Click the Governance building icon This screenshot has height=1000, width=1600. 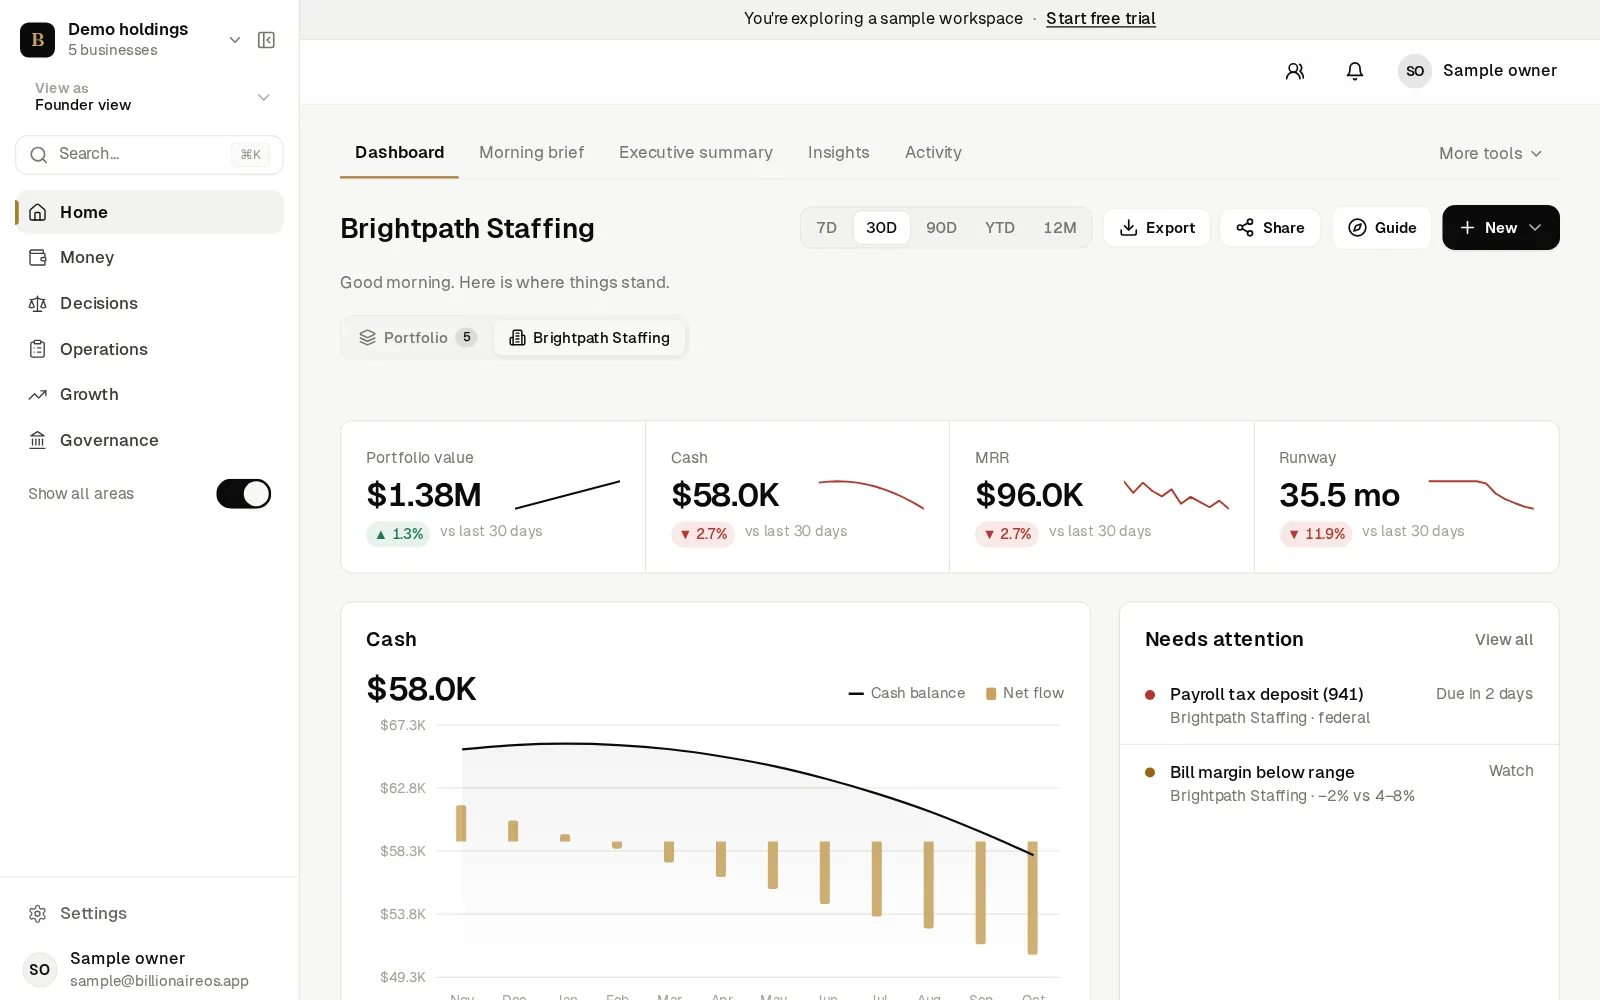(x=38, y=441)
